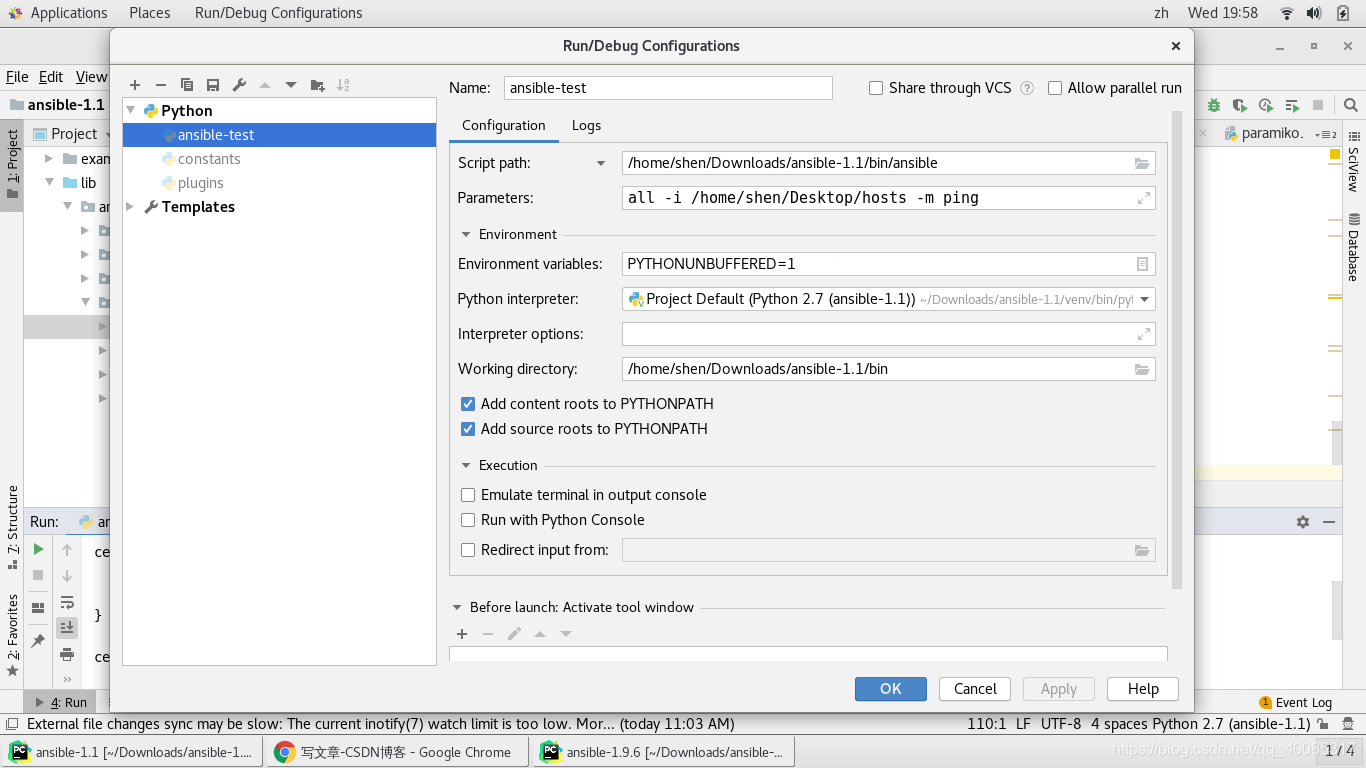Check Run with Python Console
The image size is (1366, 768).
[x=468, y=520]
